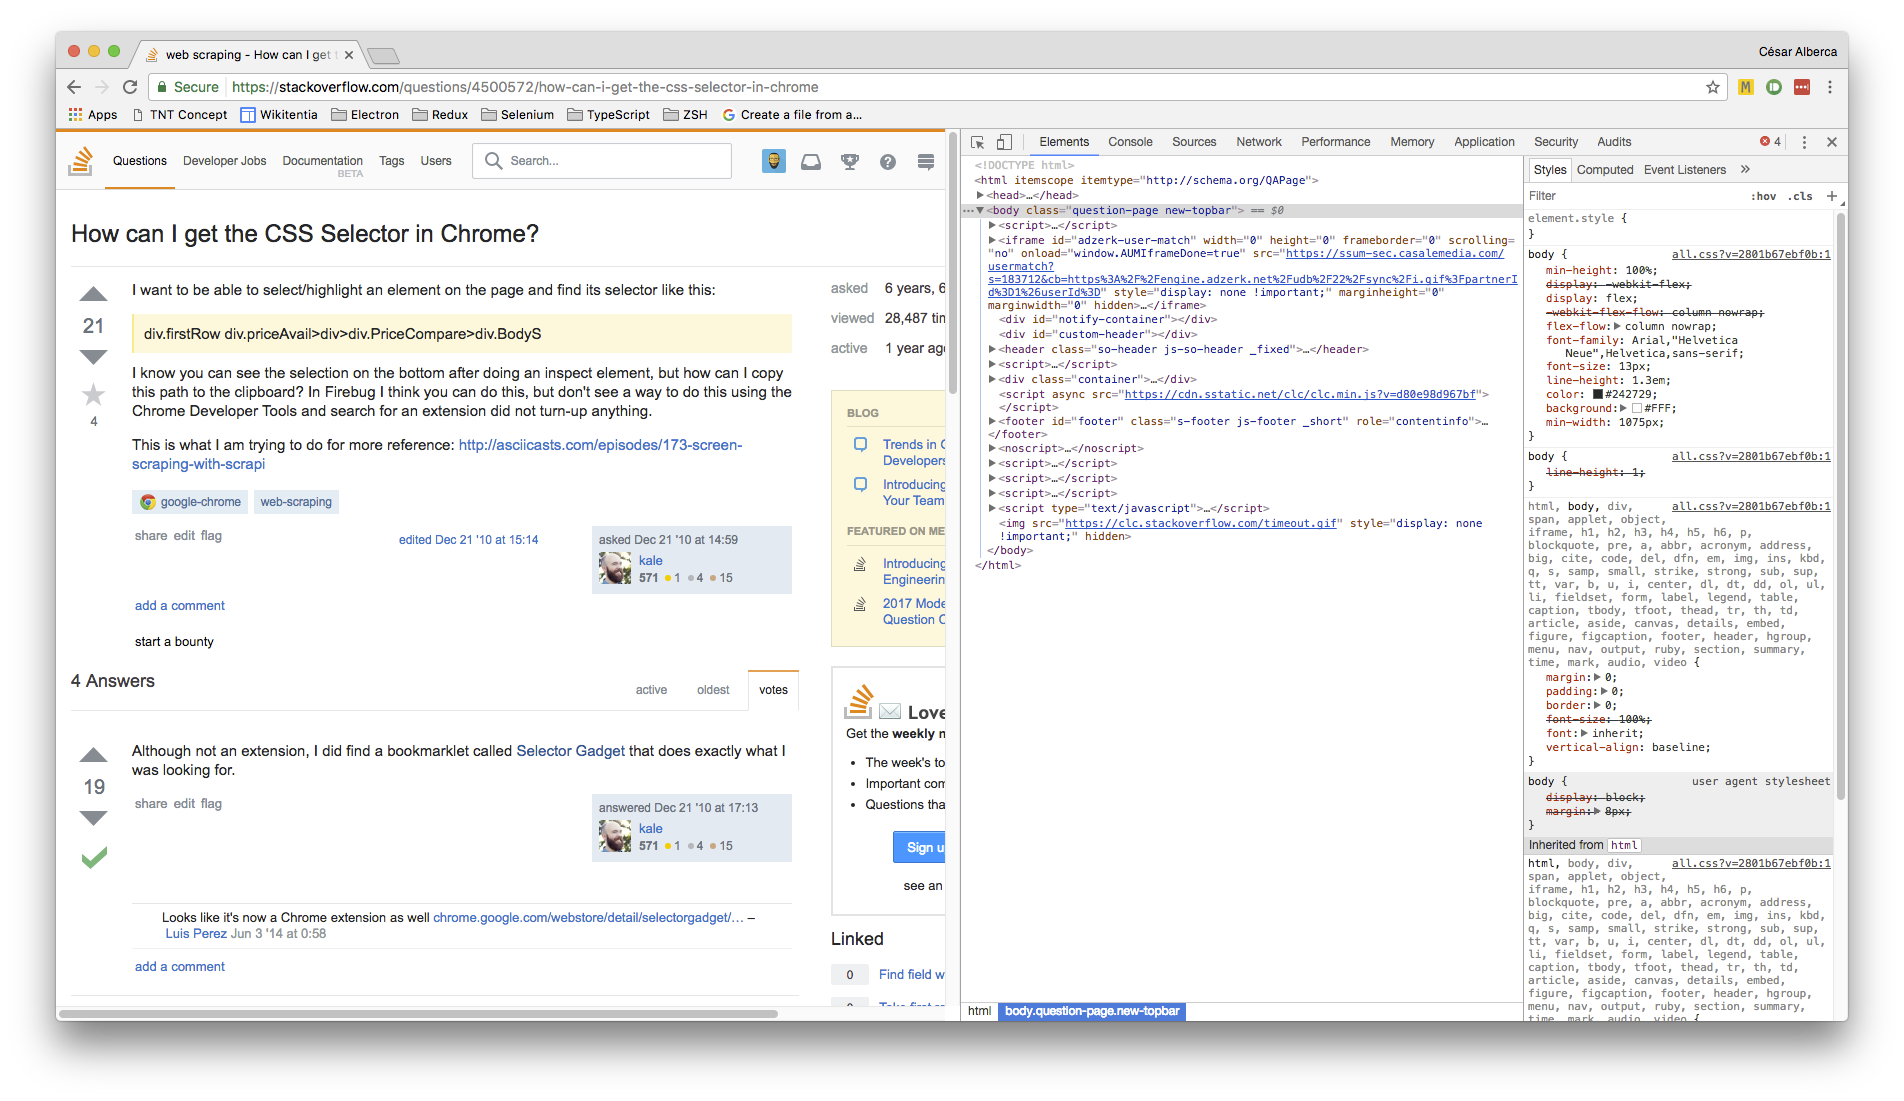Screen dimensions: 1904x1101
Task: Click the Stack Overflow search box
Action: coord(602,161)
